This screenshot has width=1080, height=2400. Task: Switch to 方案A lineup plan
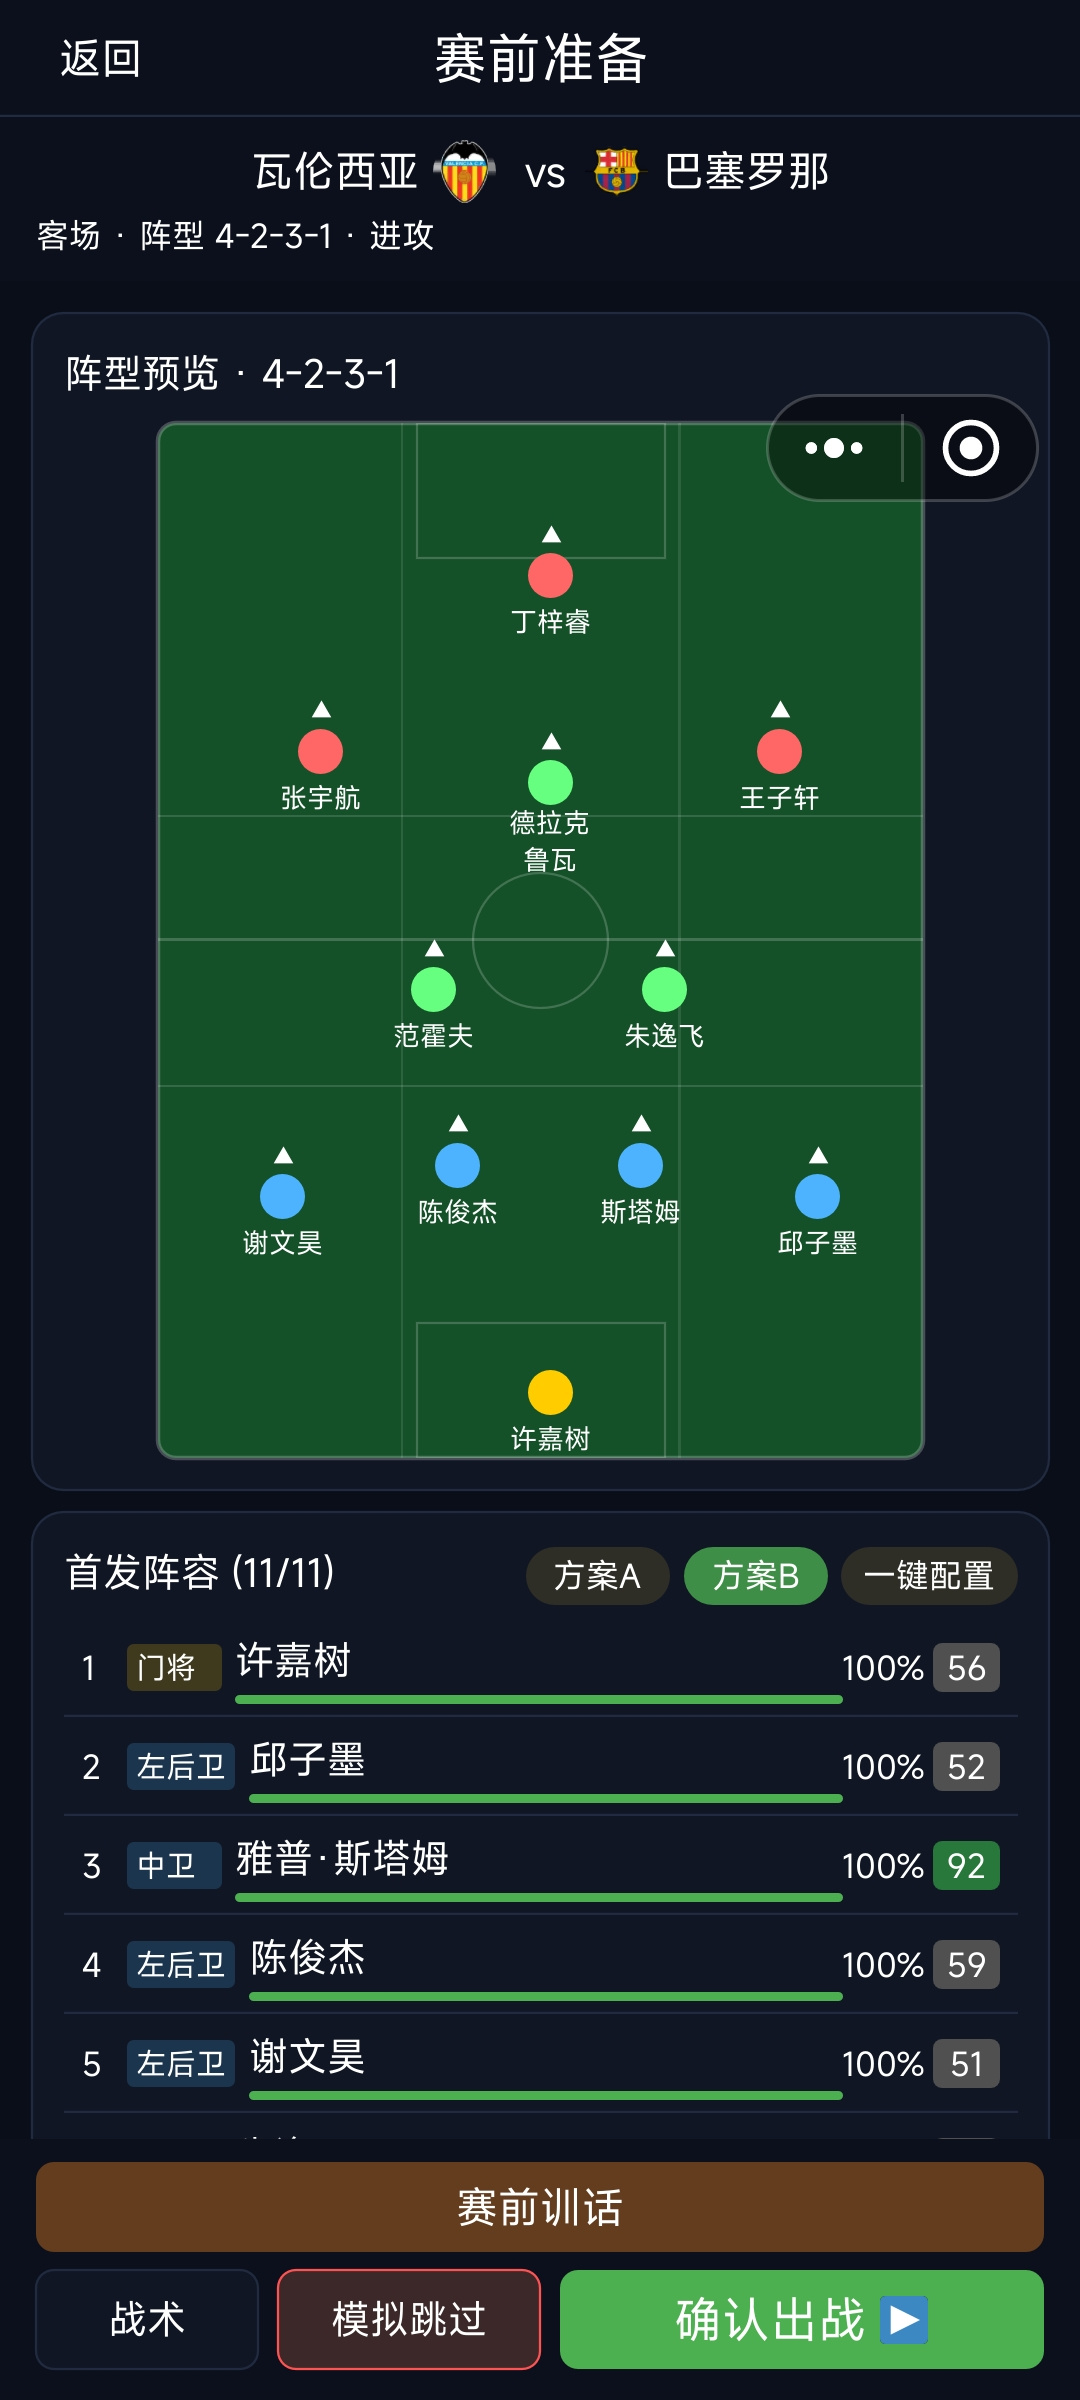pos(597,1576)
